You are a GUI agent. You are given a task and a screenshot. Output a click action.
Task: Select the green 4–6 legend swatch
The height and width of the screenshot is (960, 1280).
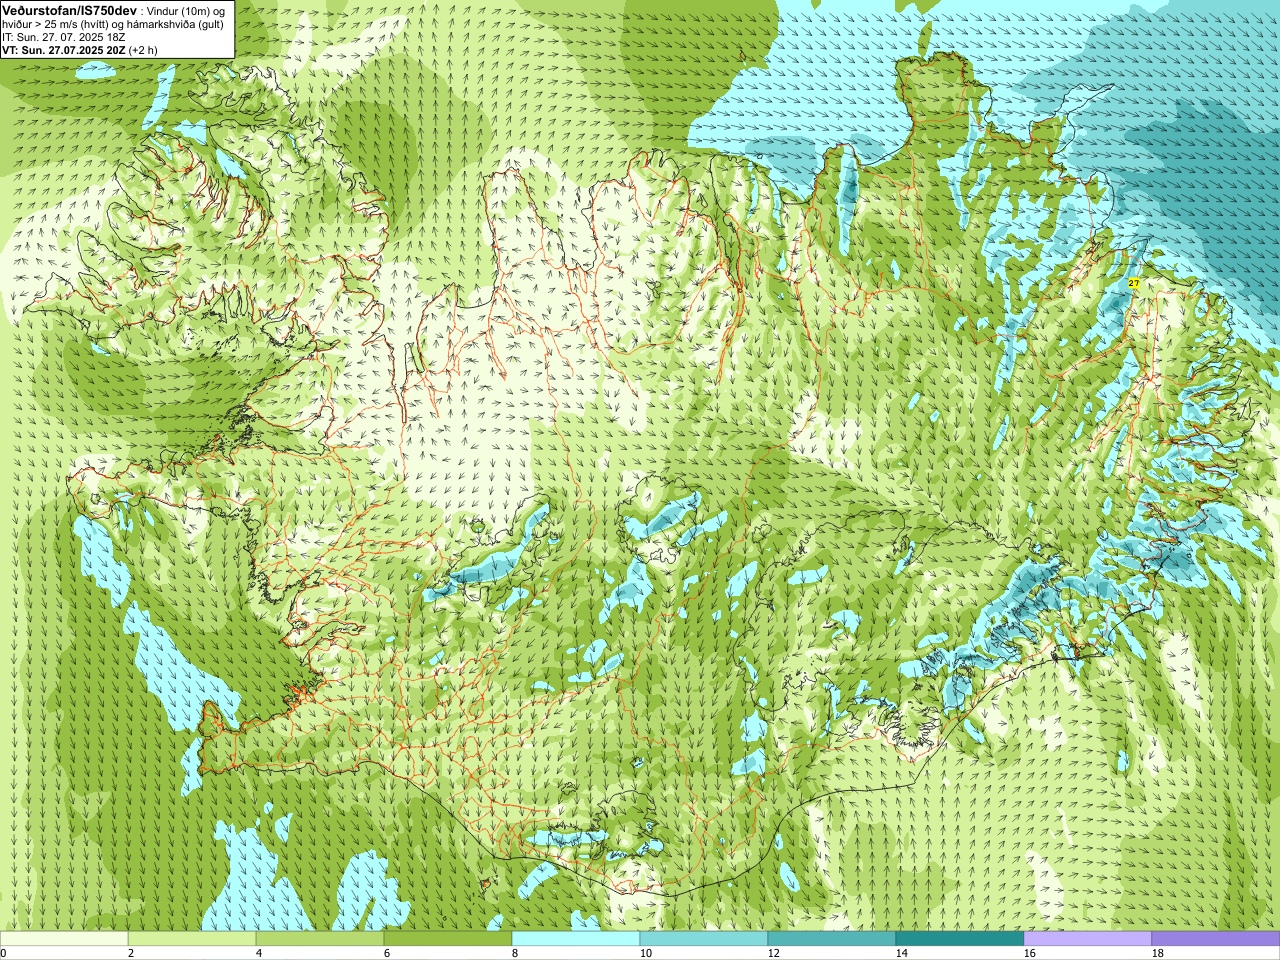click(320, 939)
